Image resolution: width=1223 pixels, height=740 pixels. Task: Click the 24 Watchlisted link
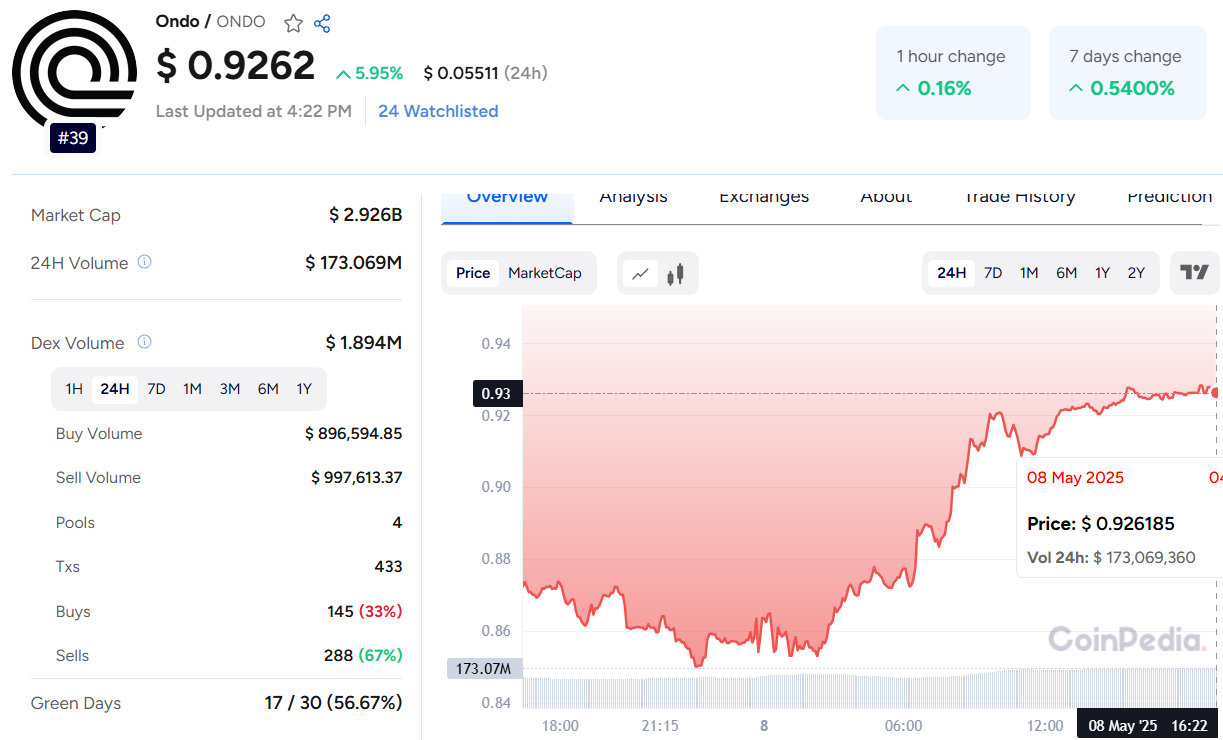(438, 111)
